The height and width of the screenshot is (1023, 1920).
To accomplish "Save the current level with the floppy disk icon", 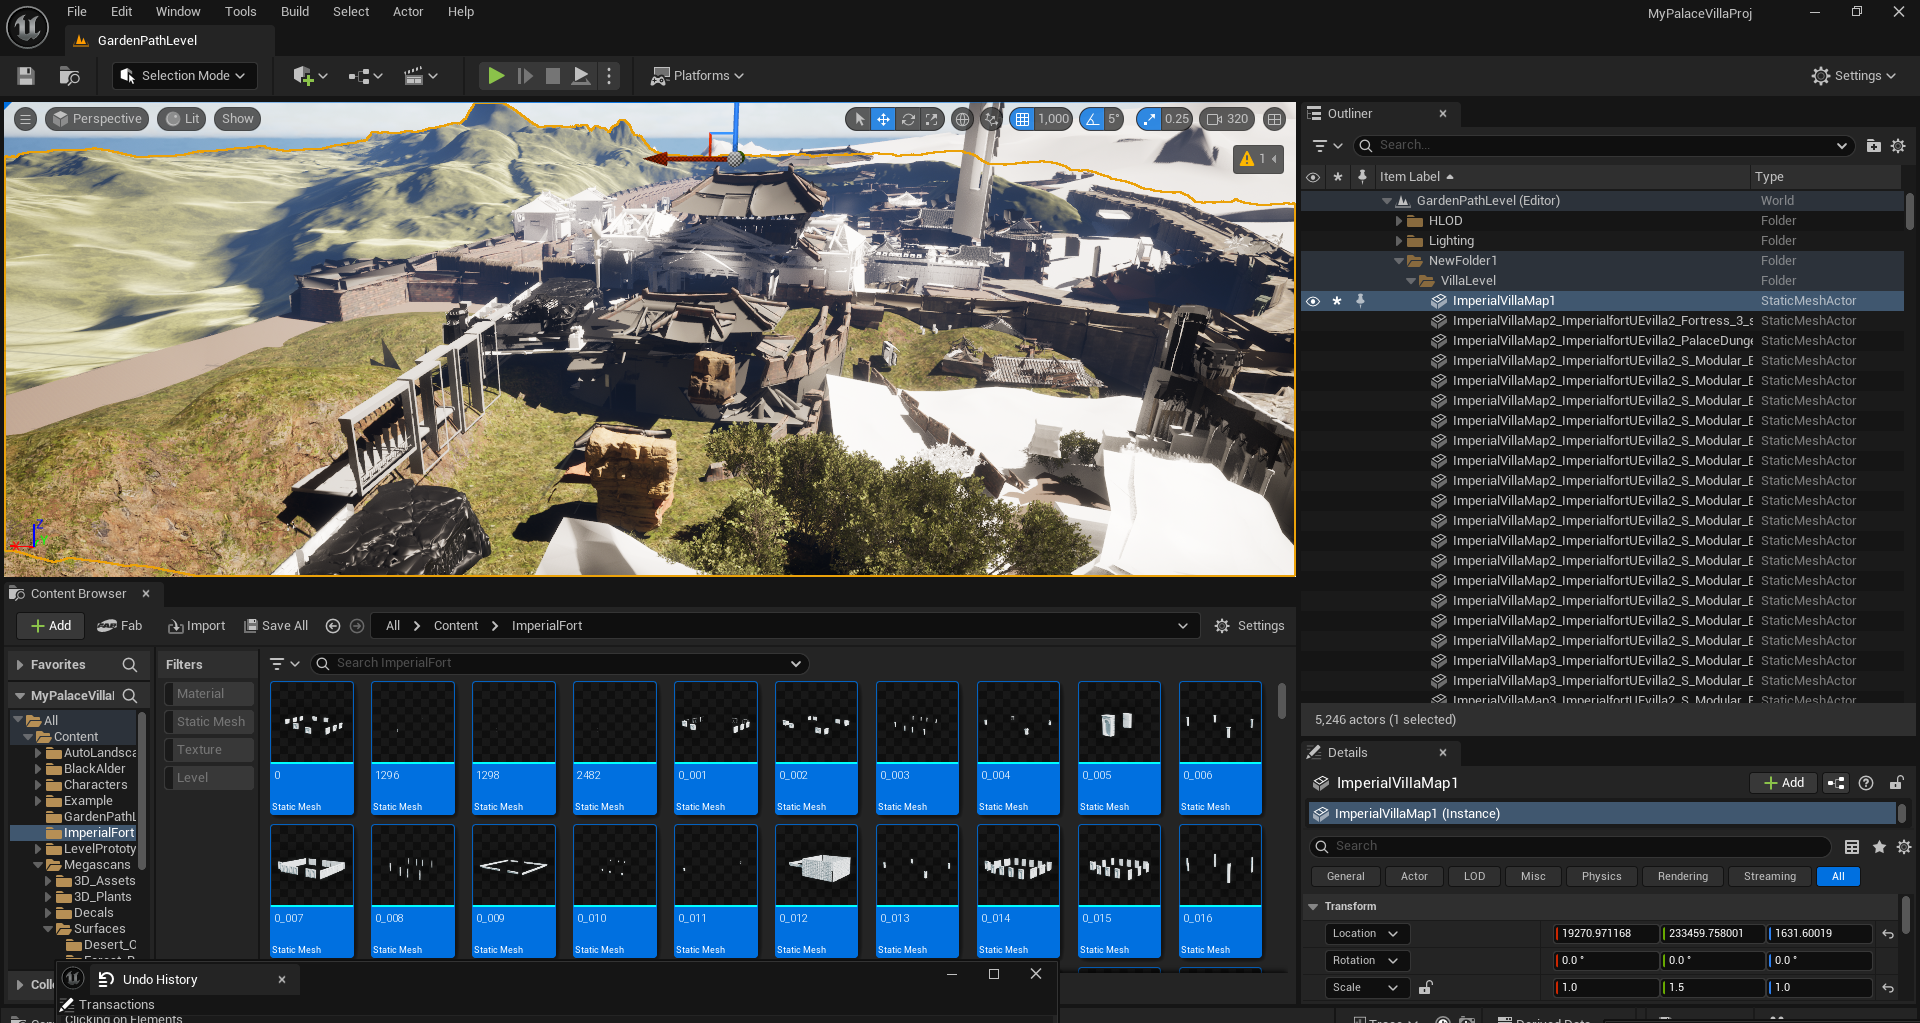I will 26,76.
